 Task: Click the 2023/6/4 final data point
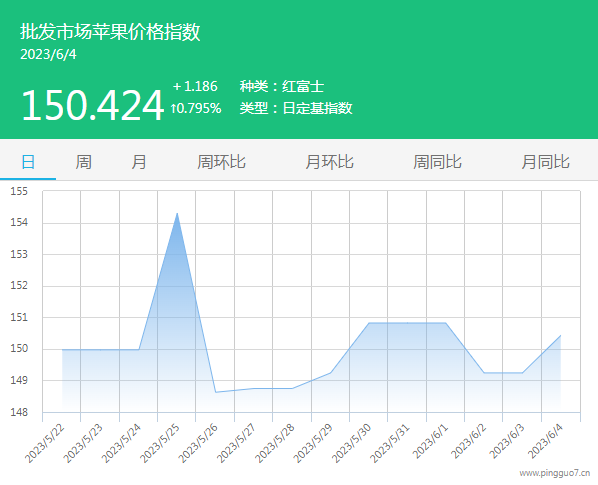[561, 336]
